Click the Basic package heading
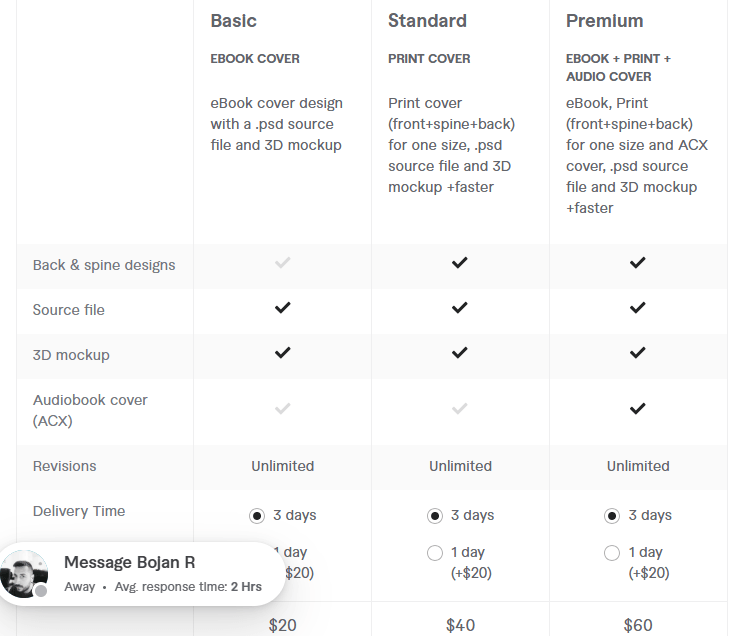 point(233,21)
